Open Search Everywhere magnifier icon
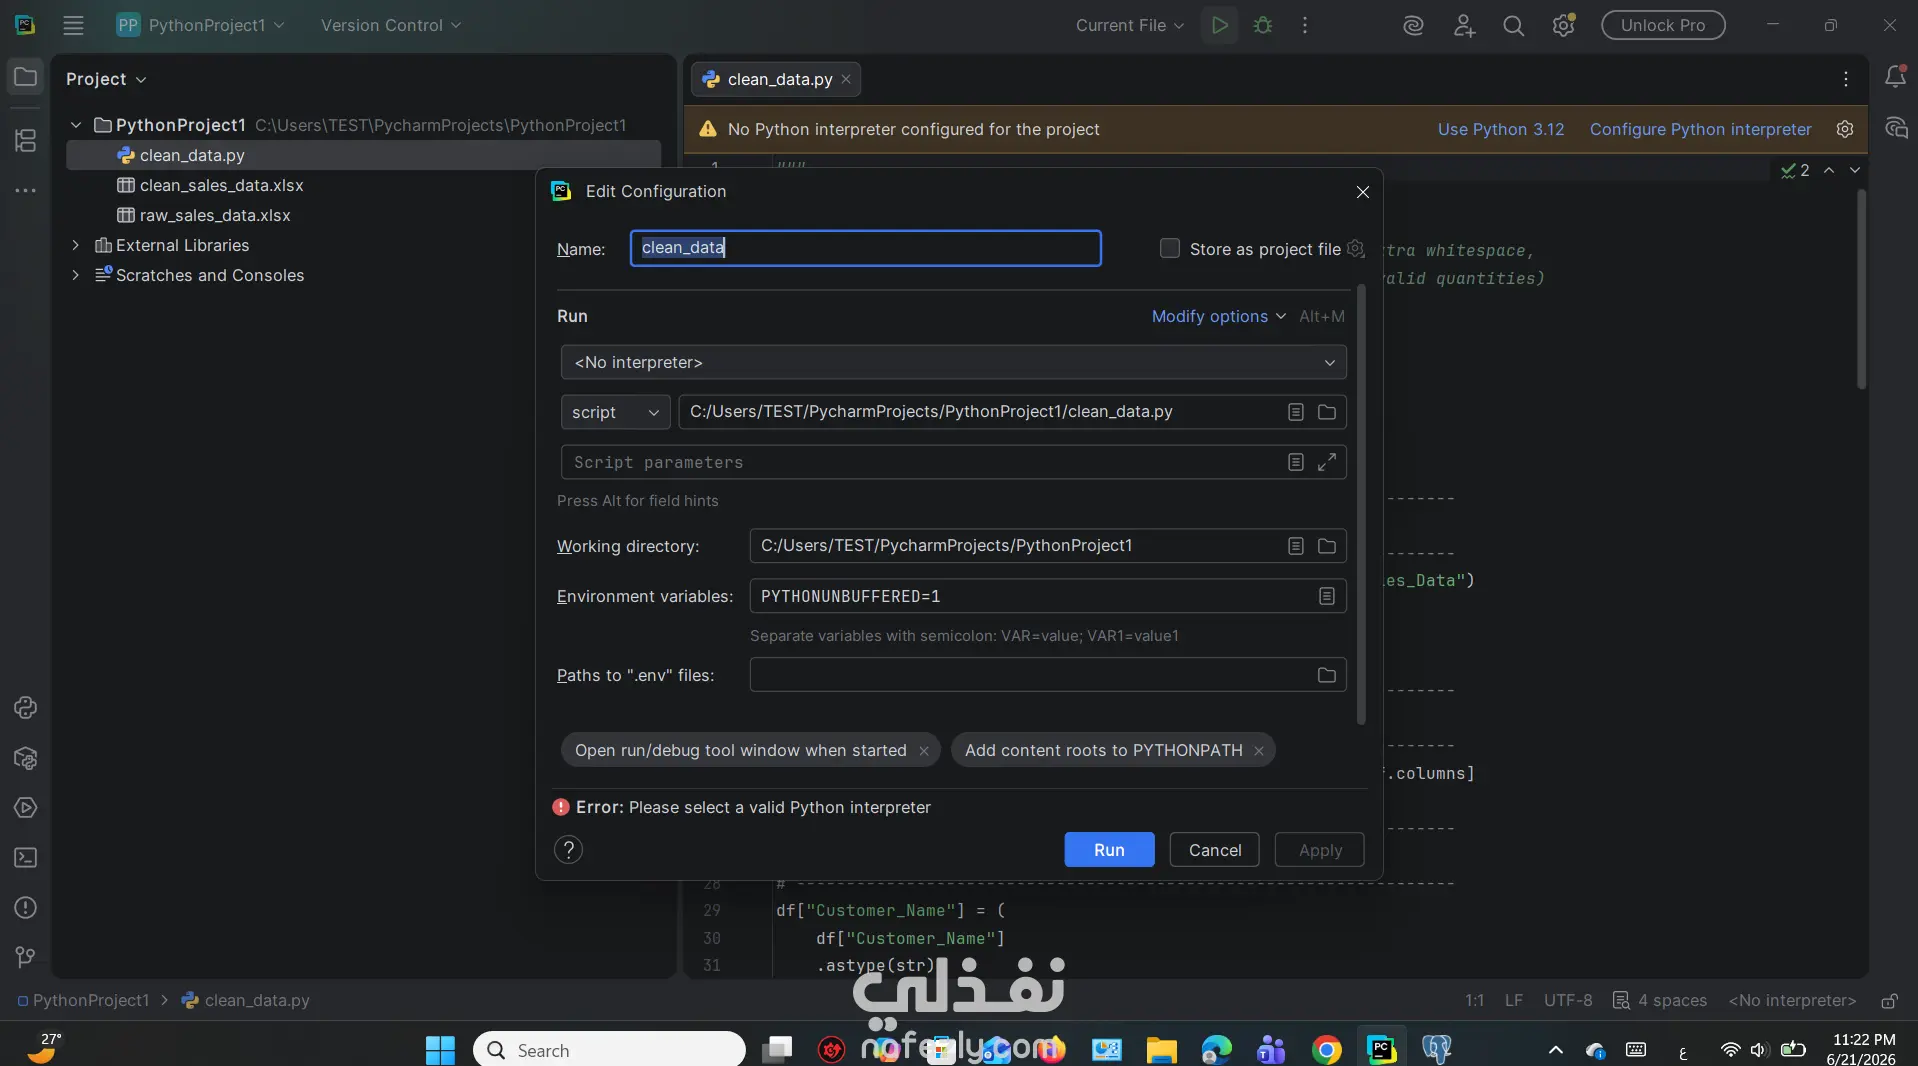This screenshot has width=1918, height=1066. (1514, 26)
